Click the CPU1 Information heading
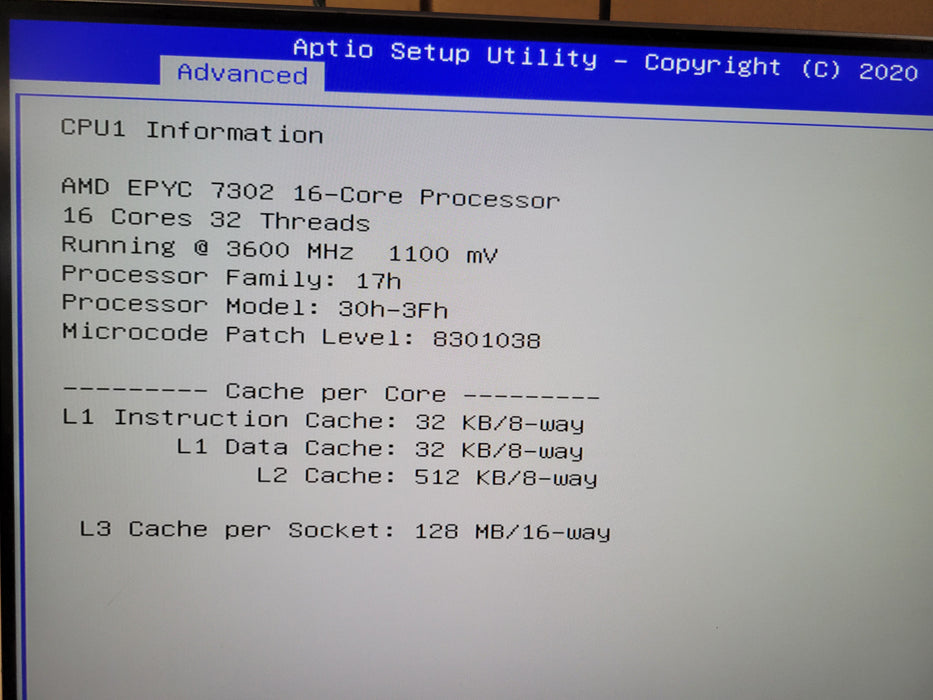The height and width of the screenshot is (700, 933). pos(192,131)
